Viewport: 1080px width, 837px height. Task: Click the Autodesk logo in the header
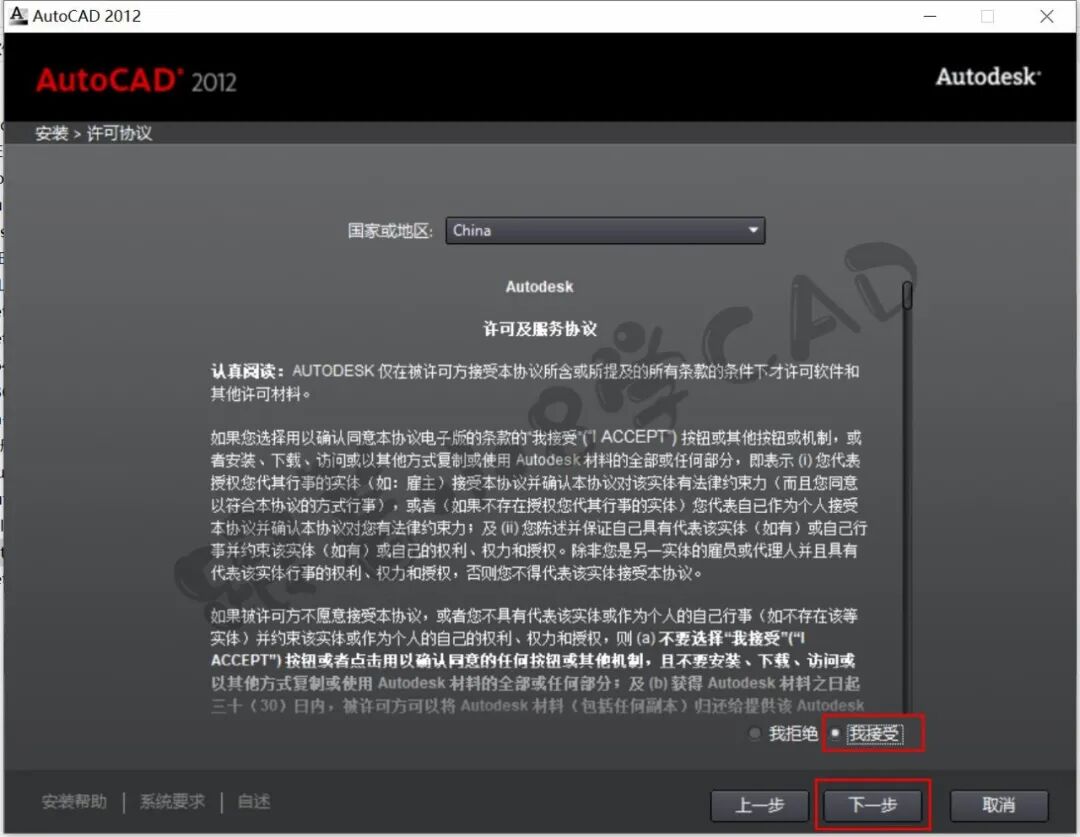(x=988, y=76)
